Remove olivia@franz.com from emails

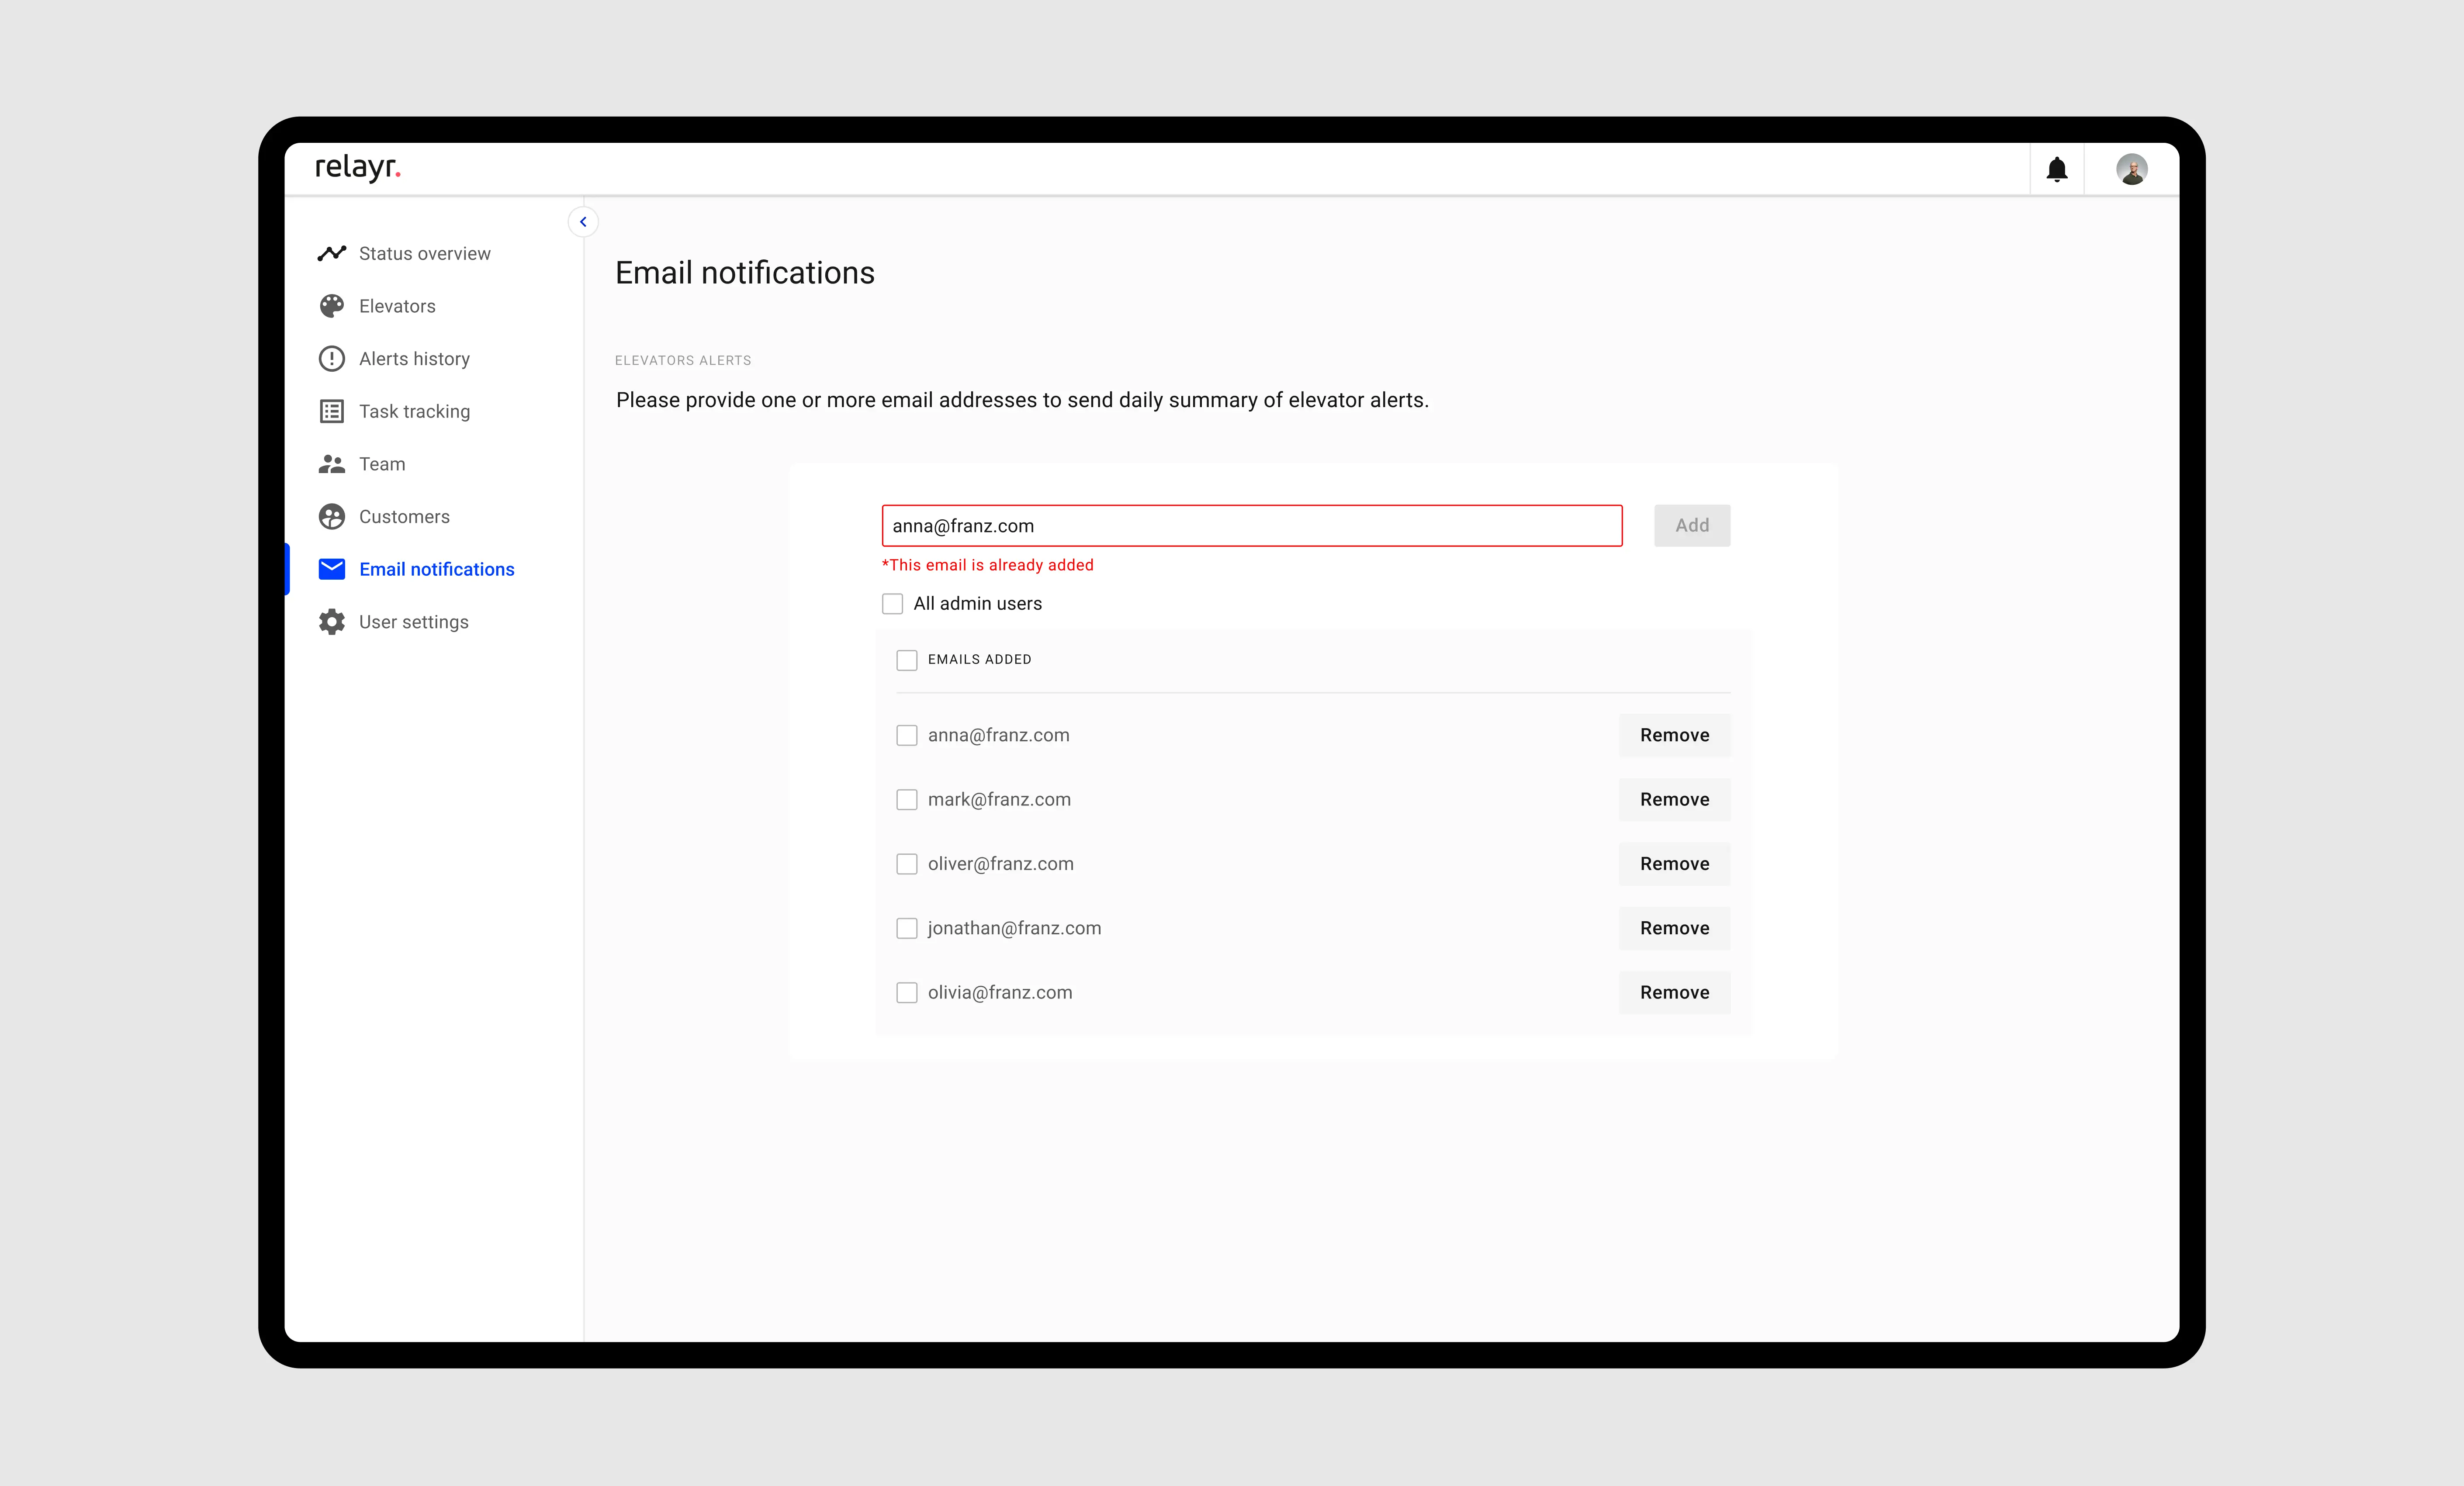[1674, 993]
